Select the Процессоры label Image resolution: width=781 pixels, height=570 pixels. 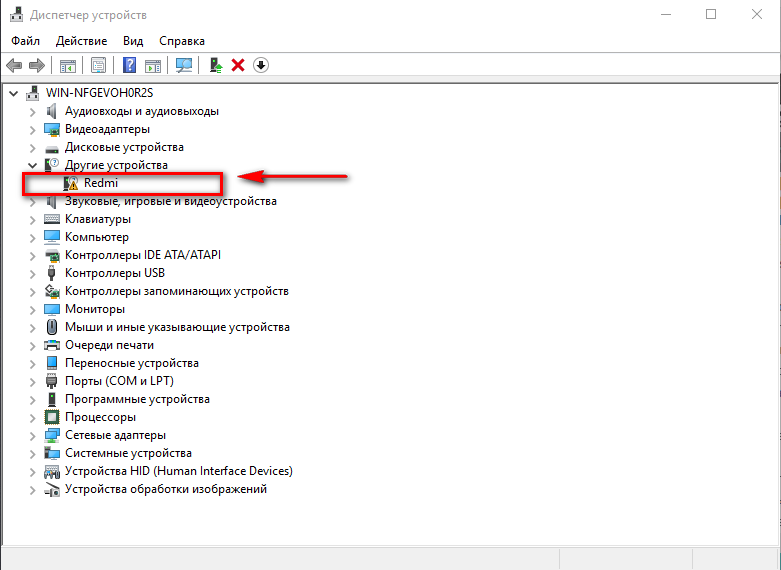[x=101, y=417]
